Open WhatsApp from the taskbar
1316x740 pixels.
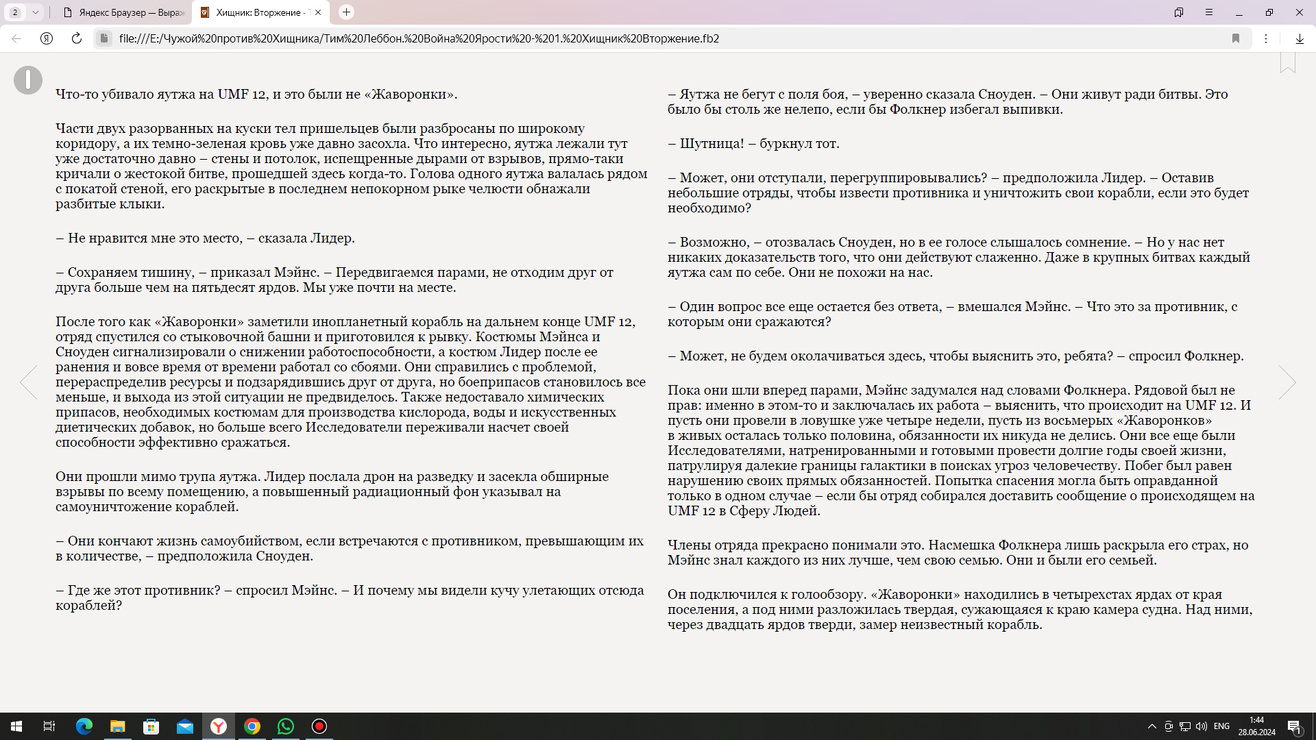click(x=286, y=726)
